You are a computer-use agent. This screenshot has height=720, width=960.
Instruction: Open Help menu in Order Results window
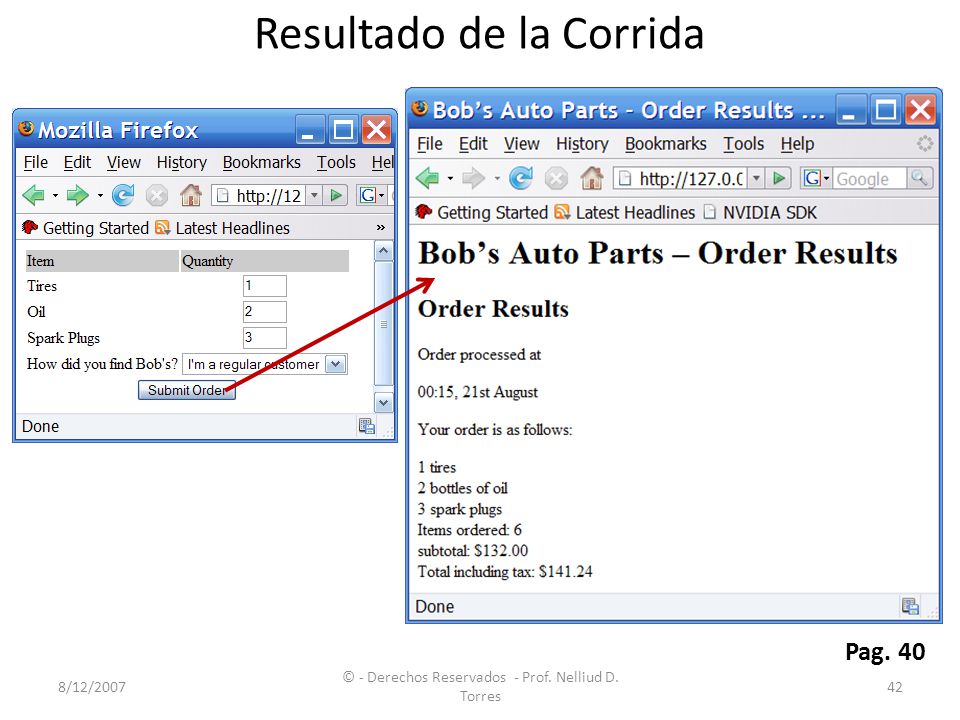click(x=797, y=144)
